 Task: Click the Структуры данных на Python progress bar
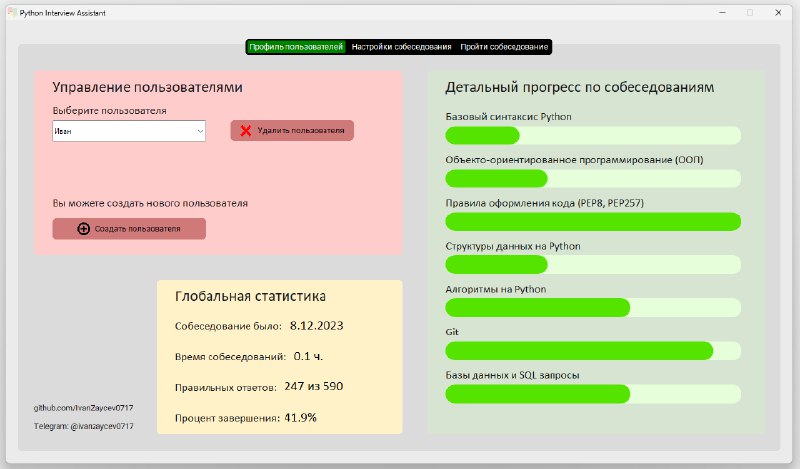coord(593,264)
